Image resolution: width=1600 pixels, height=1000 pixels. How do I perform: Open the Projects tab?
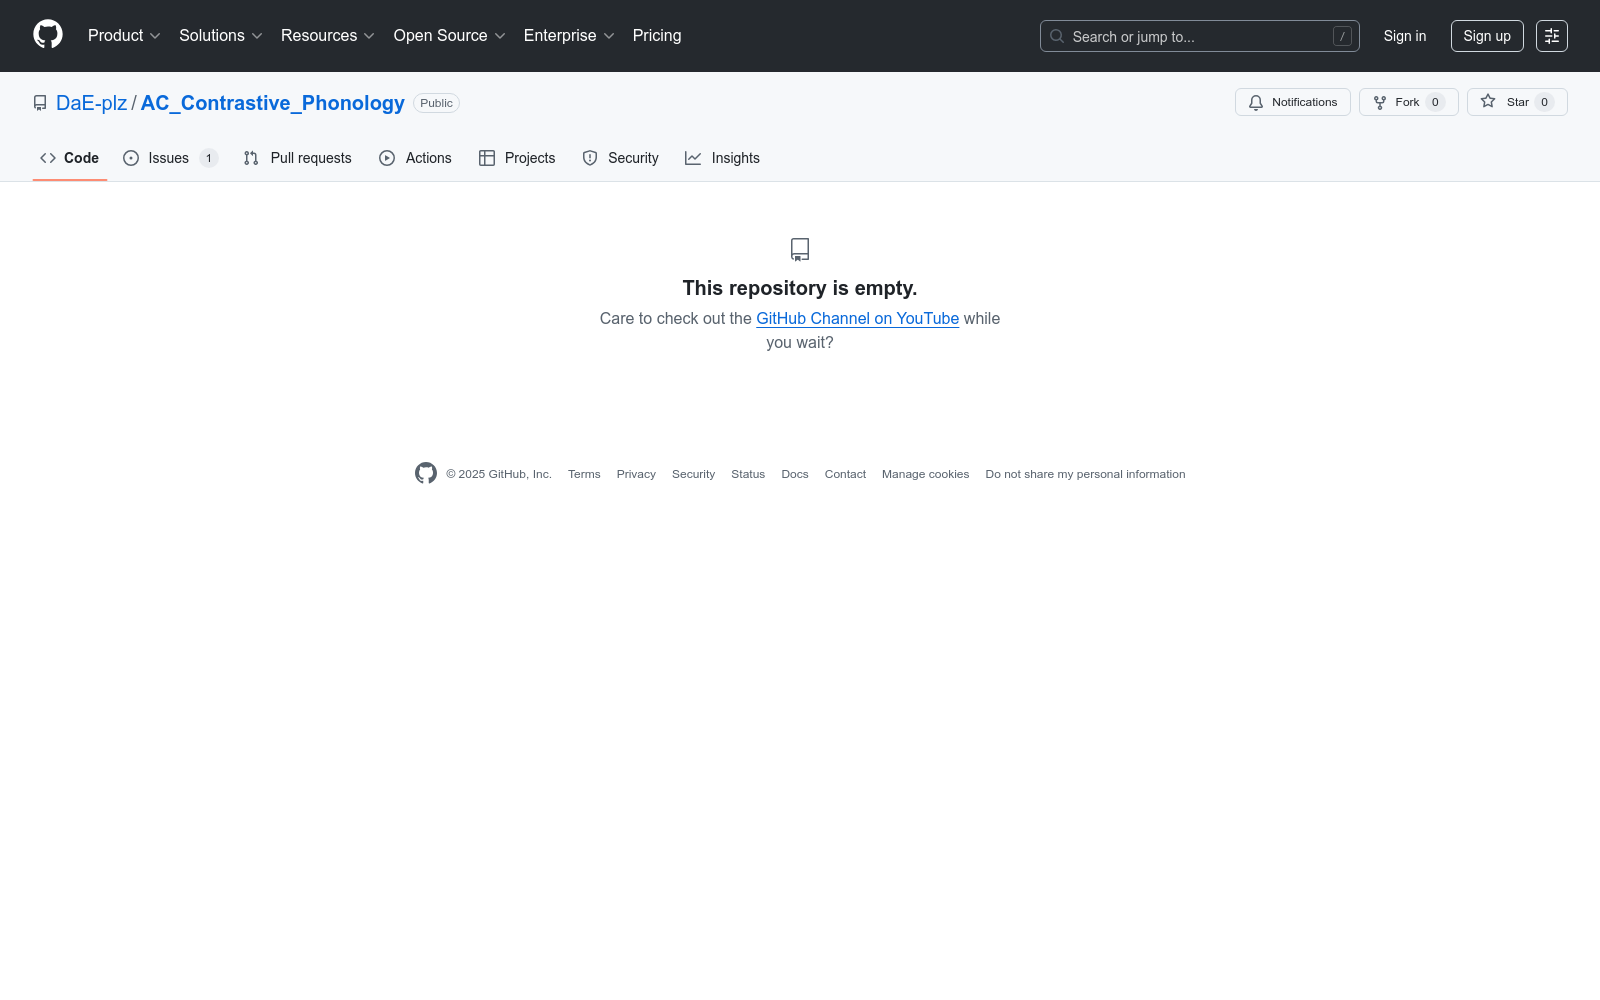coord(517,158)
